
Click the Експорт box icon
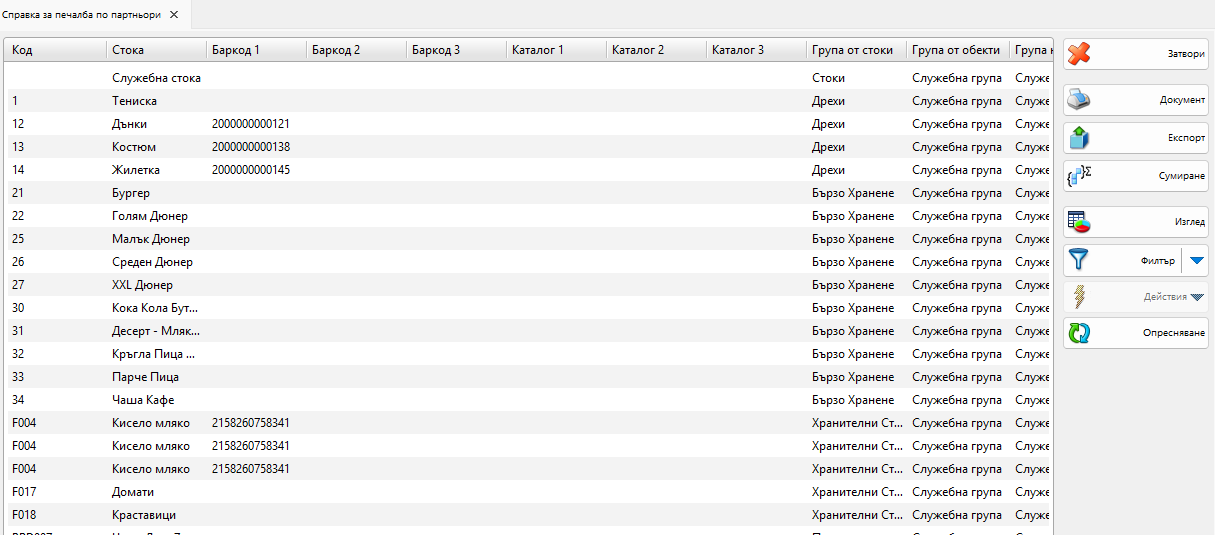click(1079, 138)
